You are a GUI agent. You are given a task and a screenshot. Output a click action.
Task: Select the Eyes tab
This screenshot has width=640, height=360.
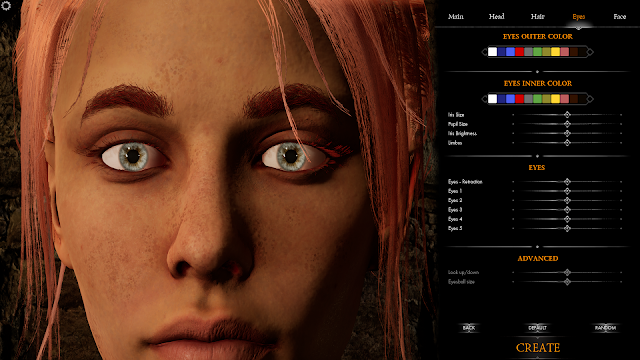tap(579, 16)
